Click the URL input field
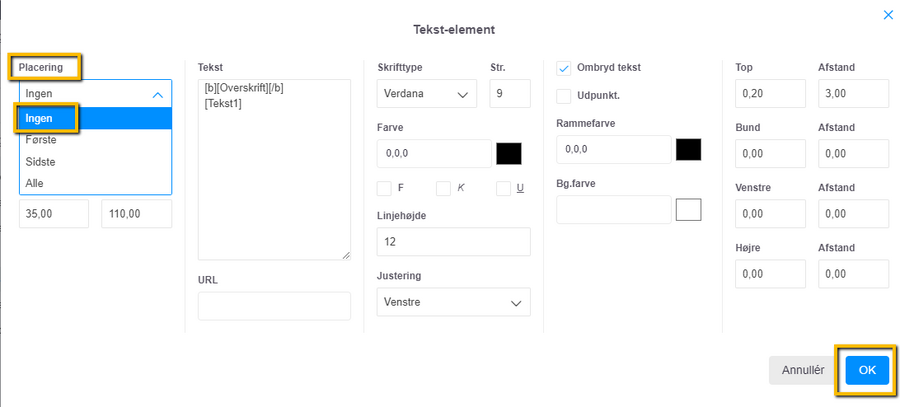This screenshot has width=900, height=407. (274, 306)
